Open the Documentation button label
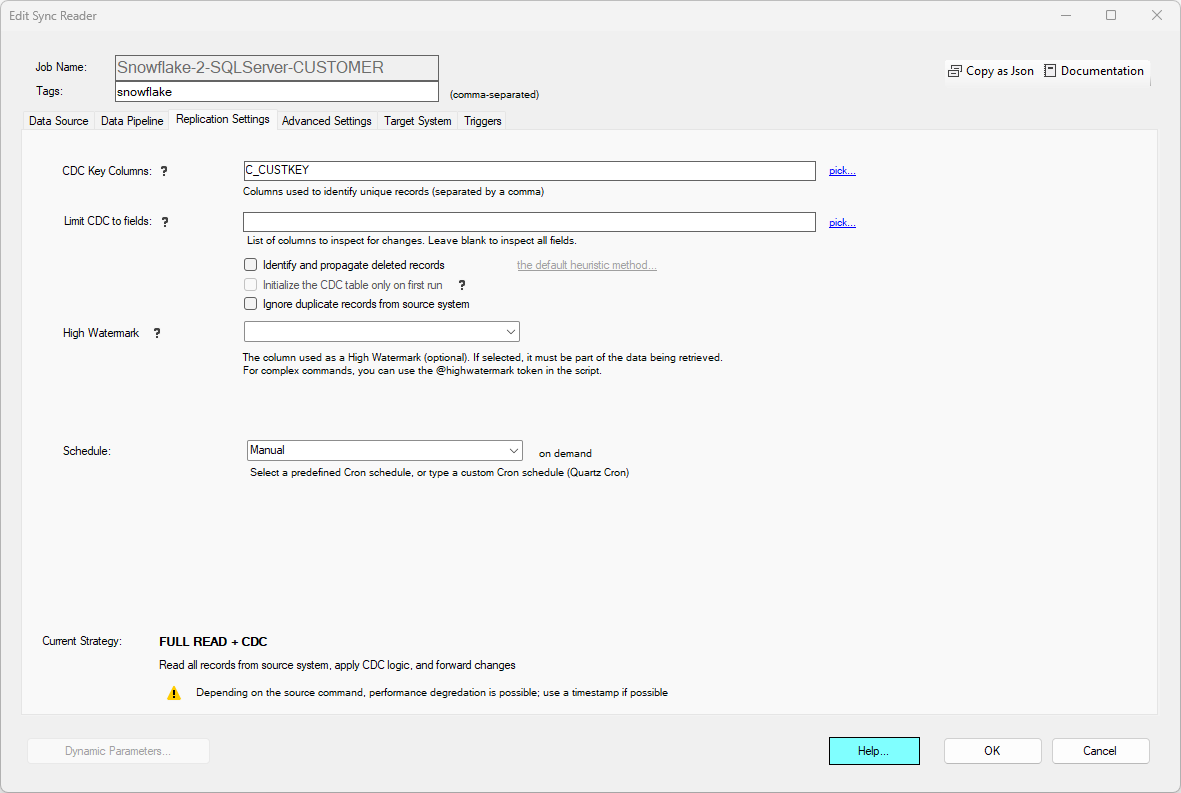This screenshot has width=1181, height=793. pyautogui.click(x=1102, y=71)
